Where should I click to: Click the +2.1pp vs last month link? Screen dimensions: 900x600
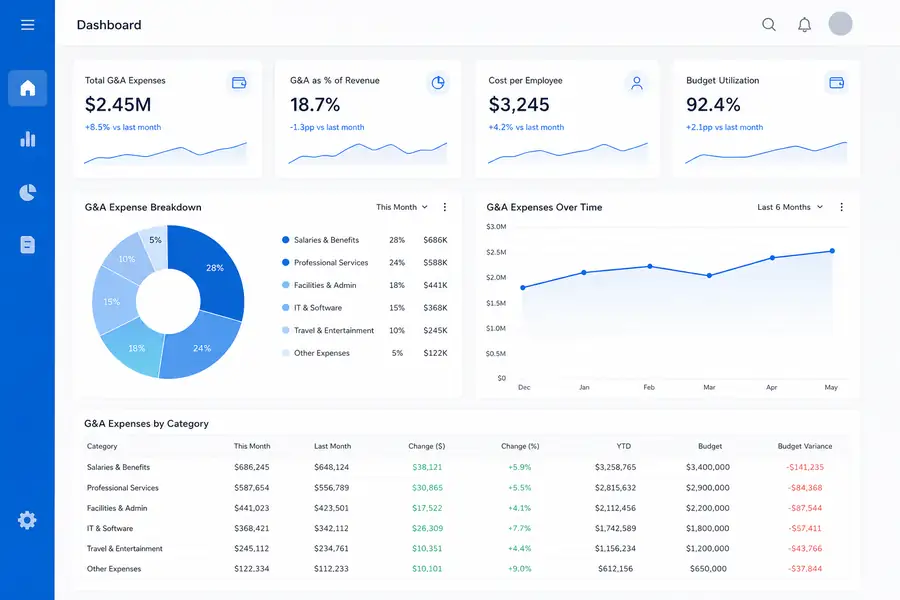[724, 127]
